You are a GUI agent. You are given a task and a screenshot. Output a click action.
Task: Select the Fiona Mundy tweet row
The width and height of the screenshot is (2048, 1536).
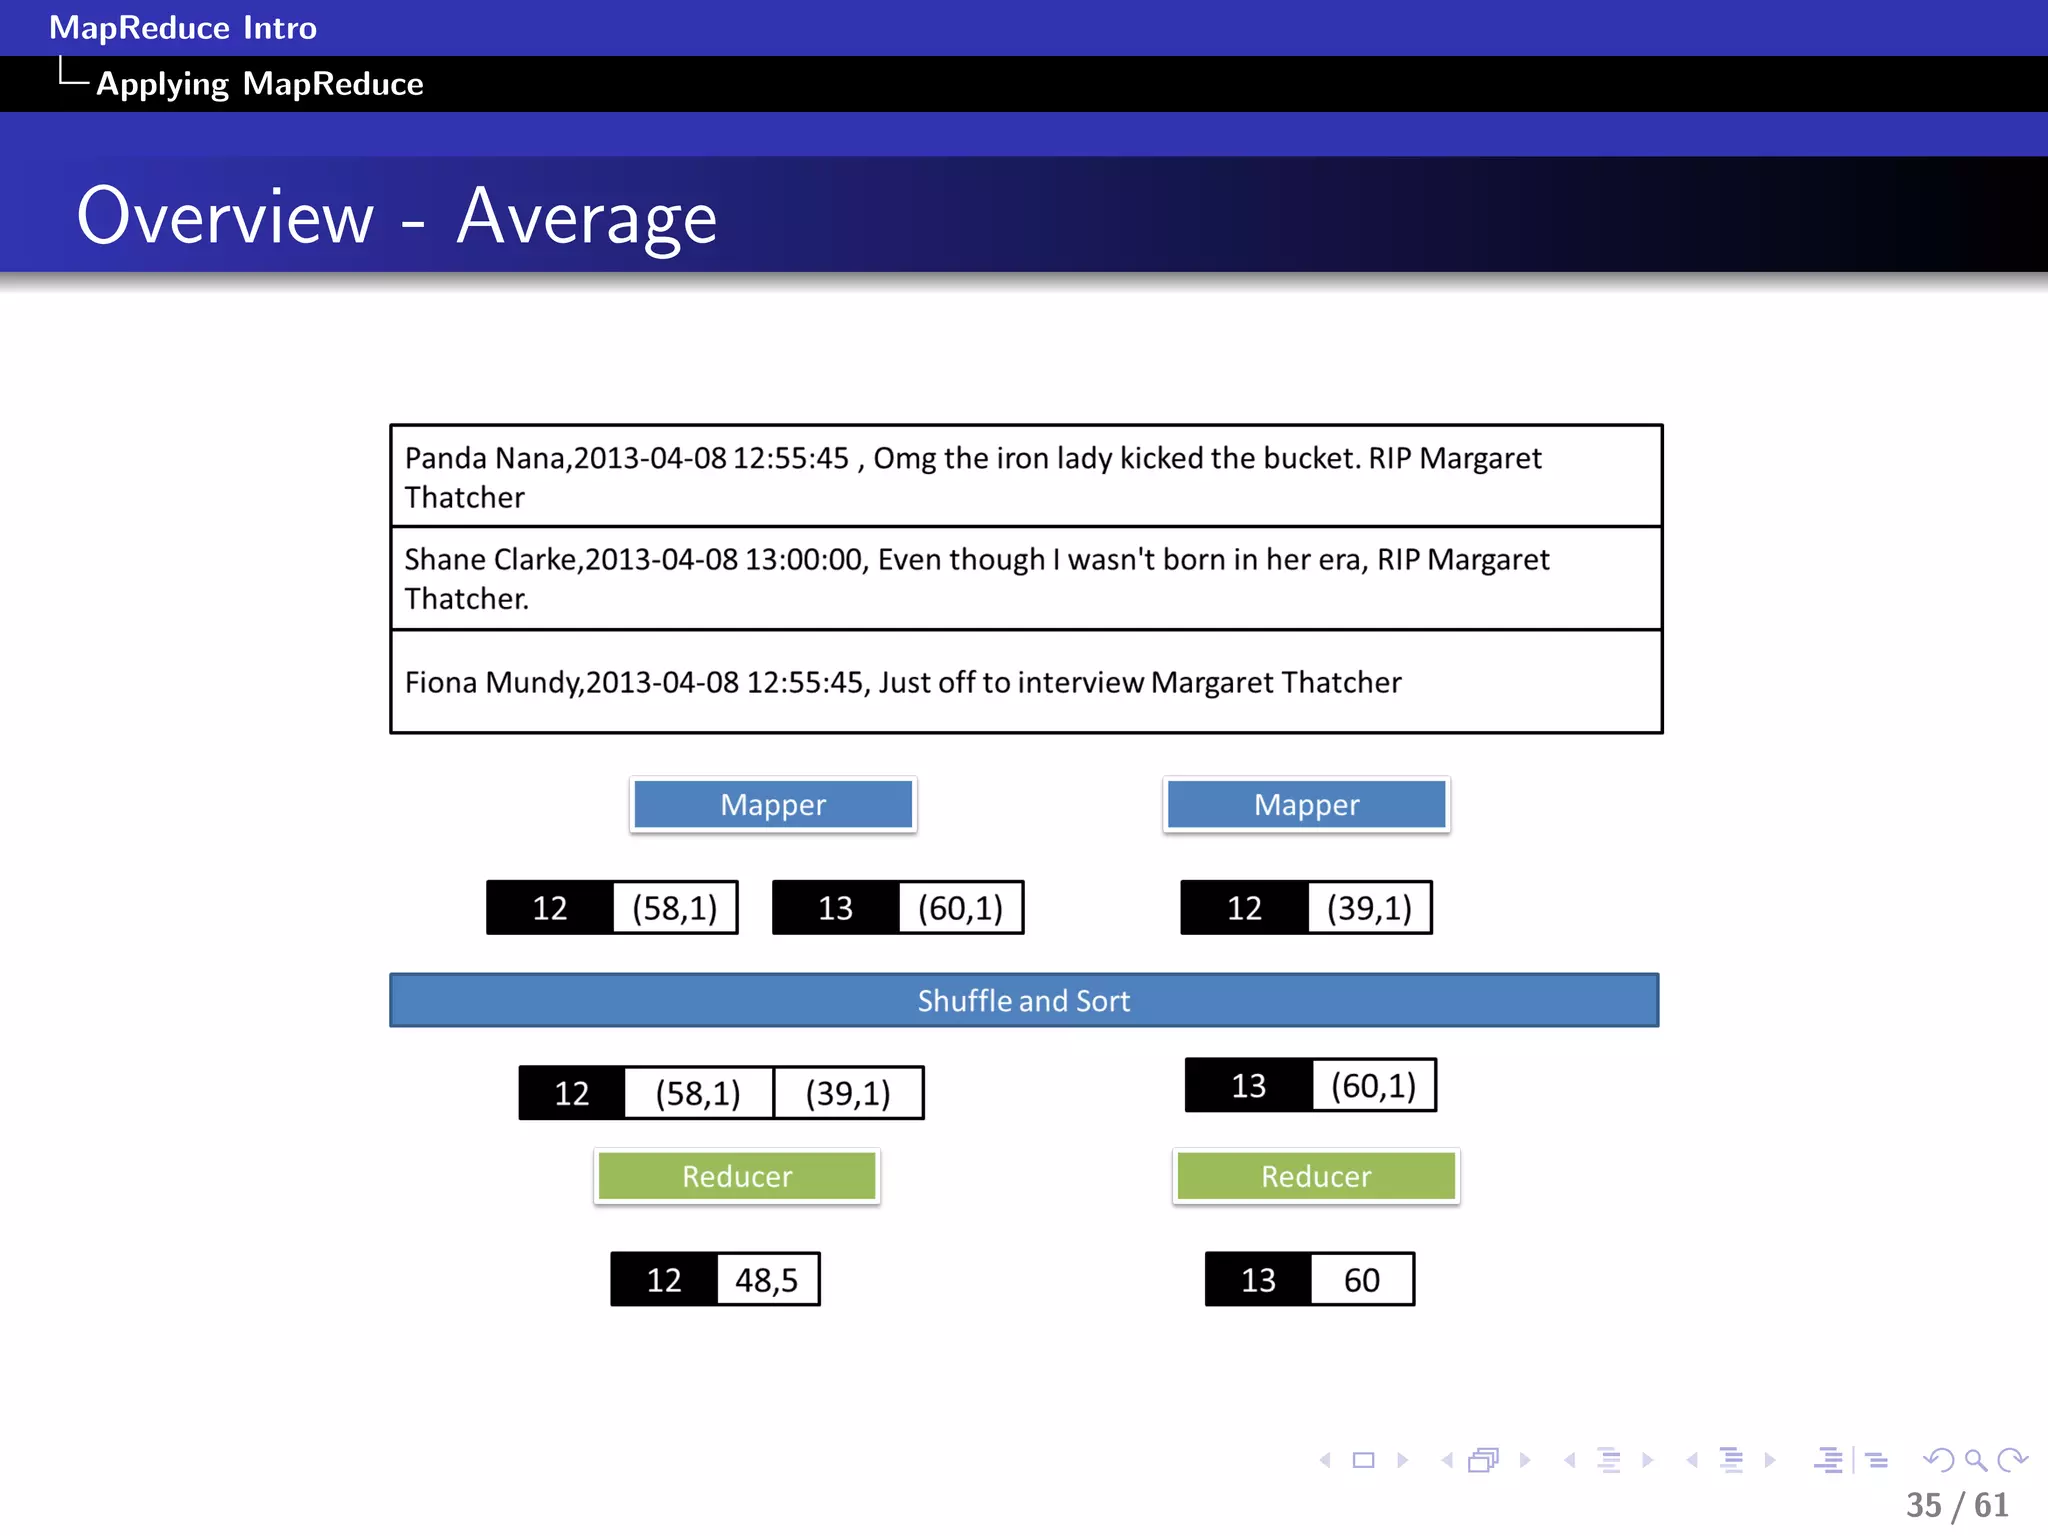click(1026, 682)
